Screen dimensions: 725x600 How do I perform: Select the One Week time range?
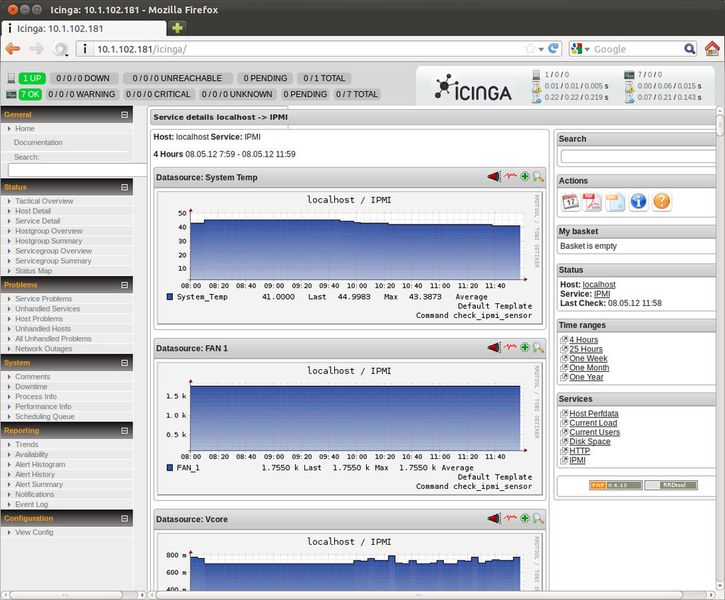click(588, 358)
